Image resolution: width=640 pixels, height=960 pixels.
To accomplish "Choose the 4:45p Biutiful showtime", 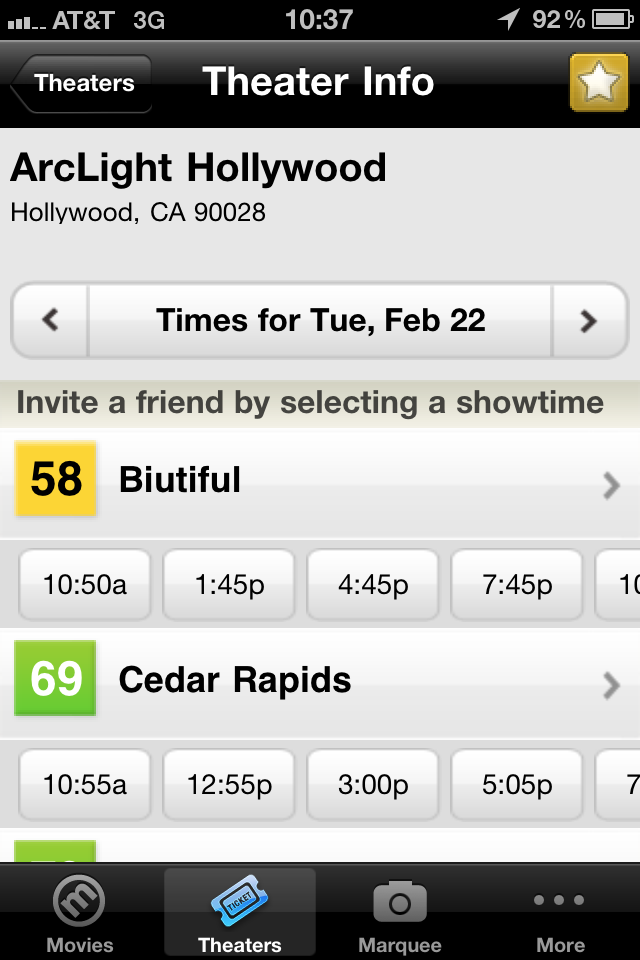I will click(373, 585).
